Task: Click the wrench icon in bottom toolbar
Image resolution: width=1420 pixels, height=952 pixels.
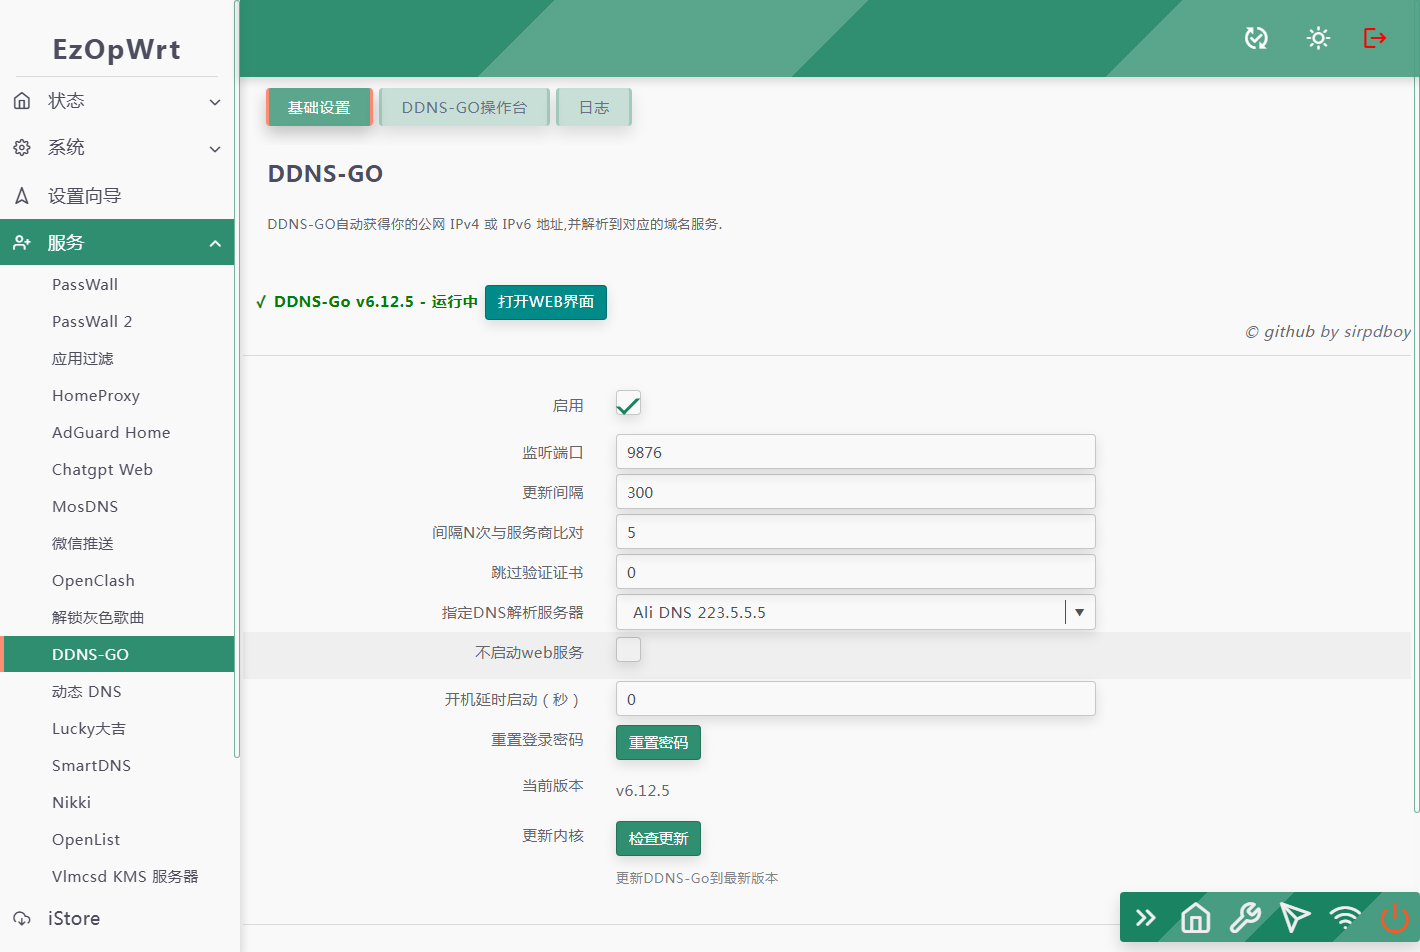Action: click(x=1245, y=917)
